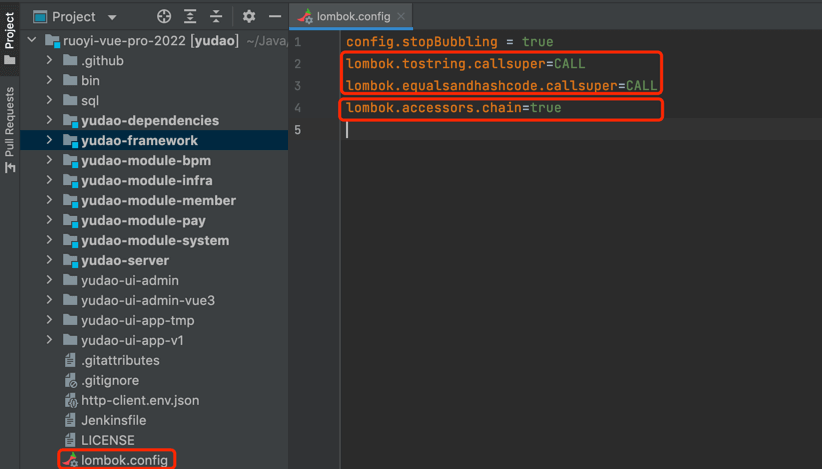The width and height of the screenshot is (822, 469).
Task: Click the http-client.env.json file icon
Action: point(70,400)
